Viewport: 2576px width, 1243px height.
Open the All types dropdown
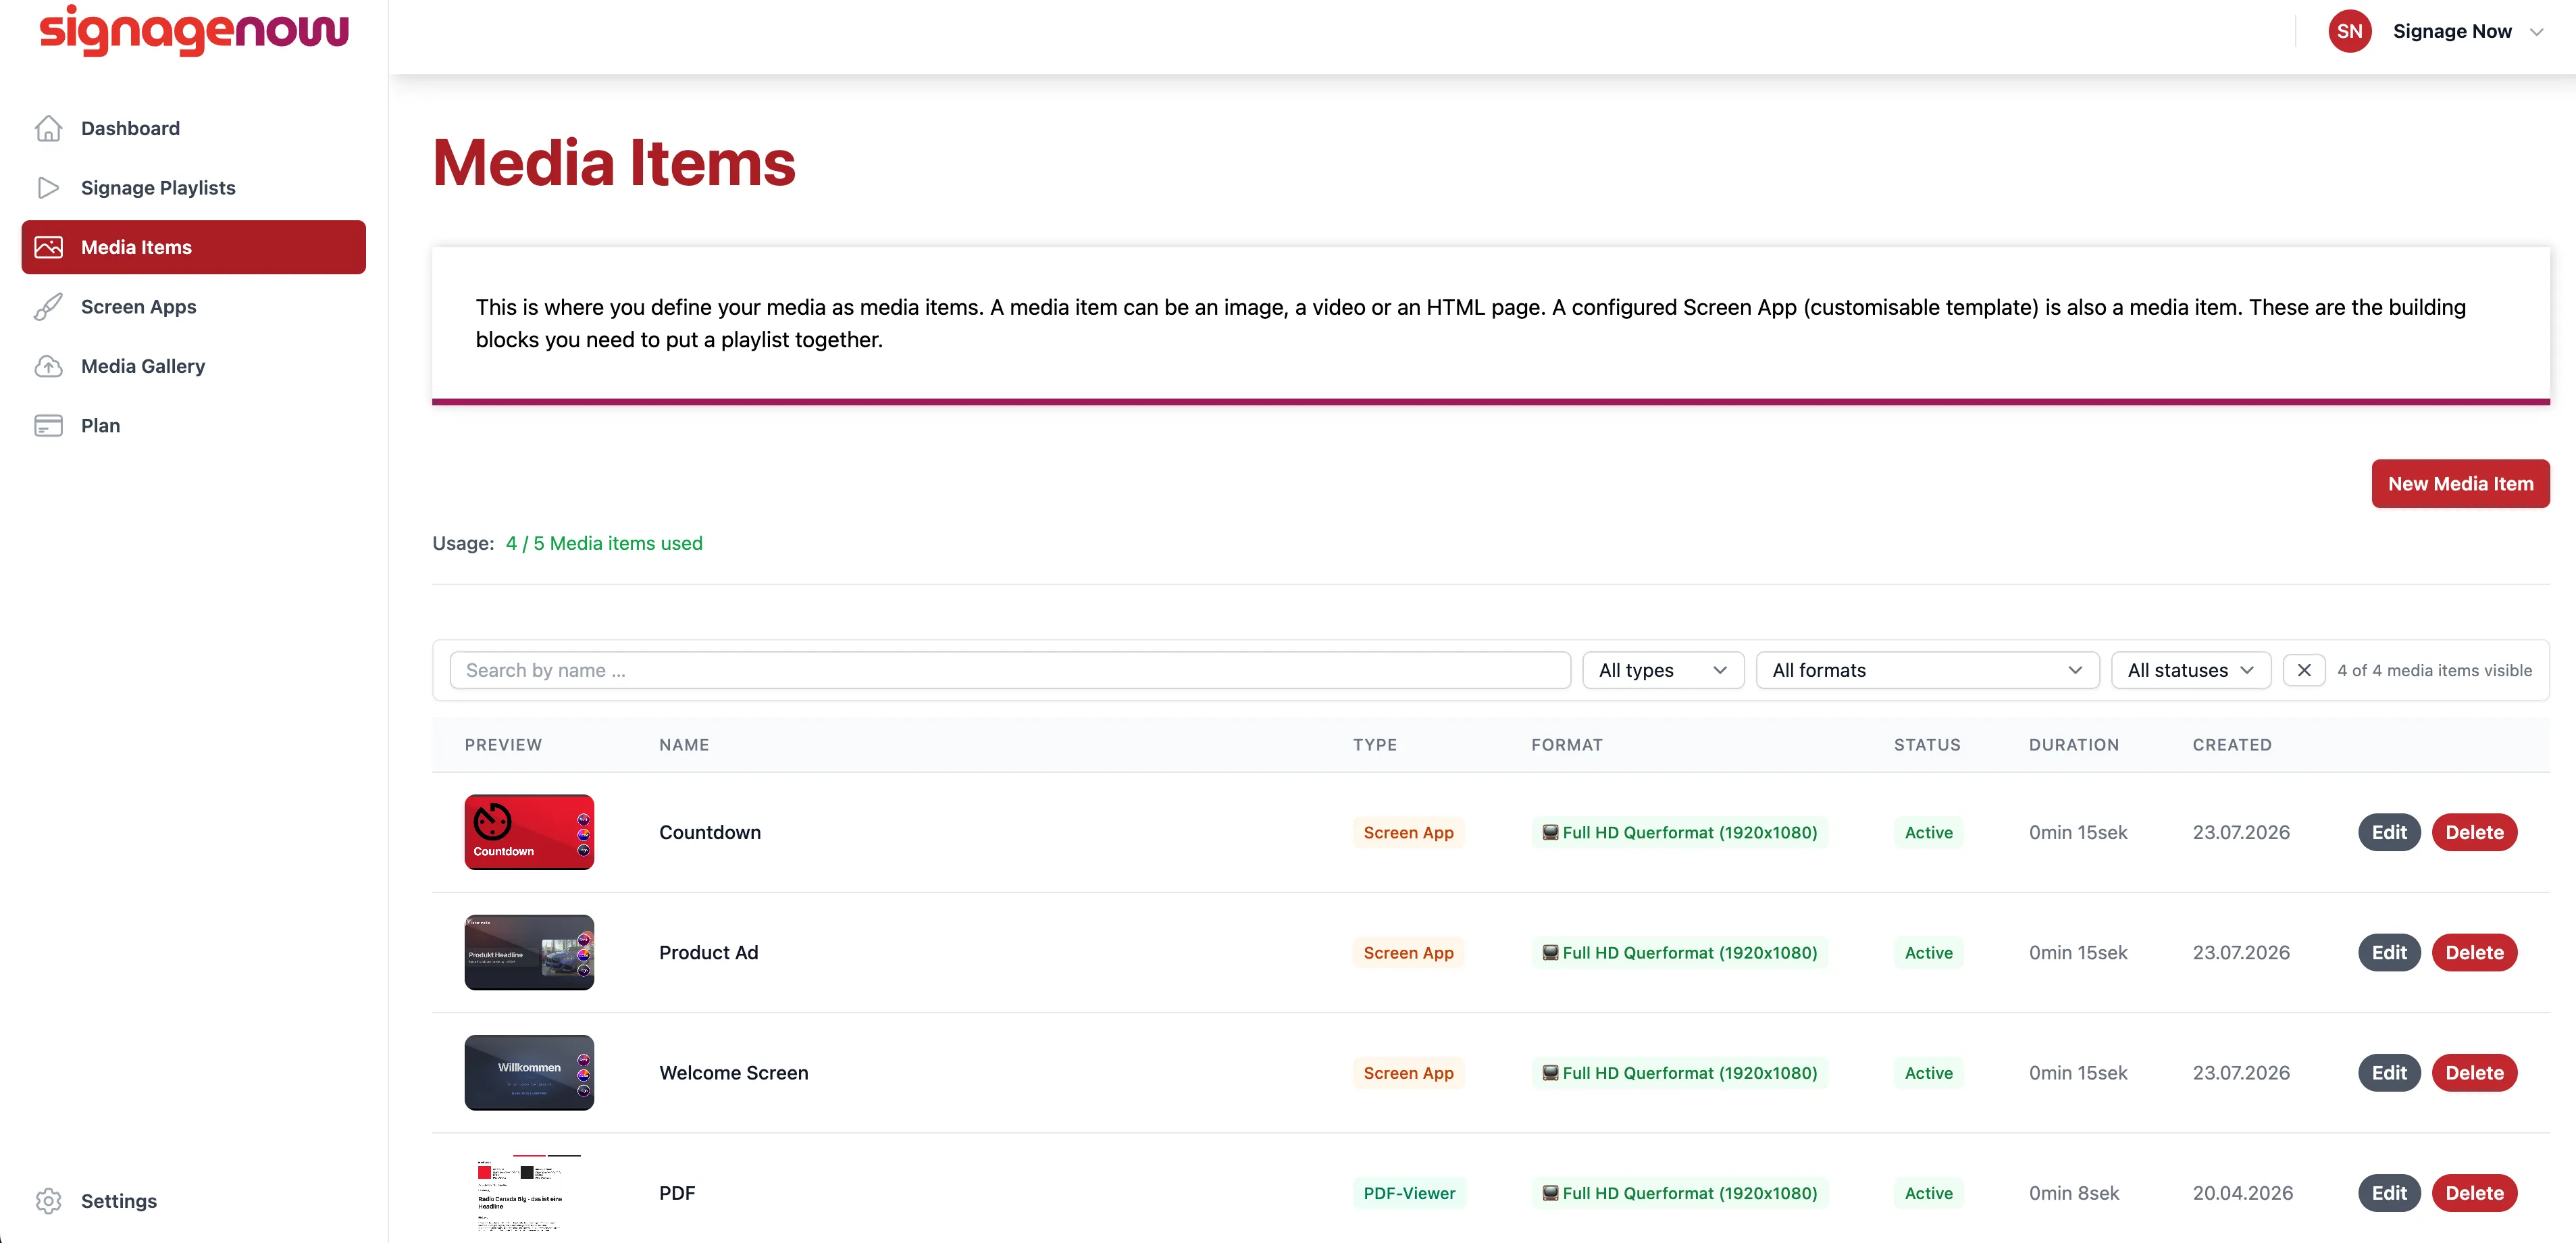pos(1663,670)
